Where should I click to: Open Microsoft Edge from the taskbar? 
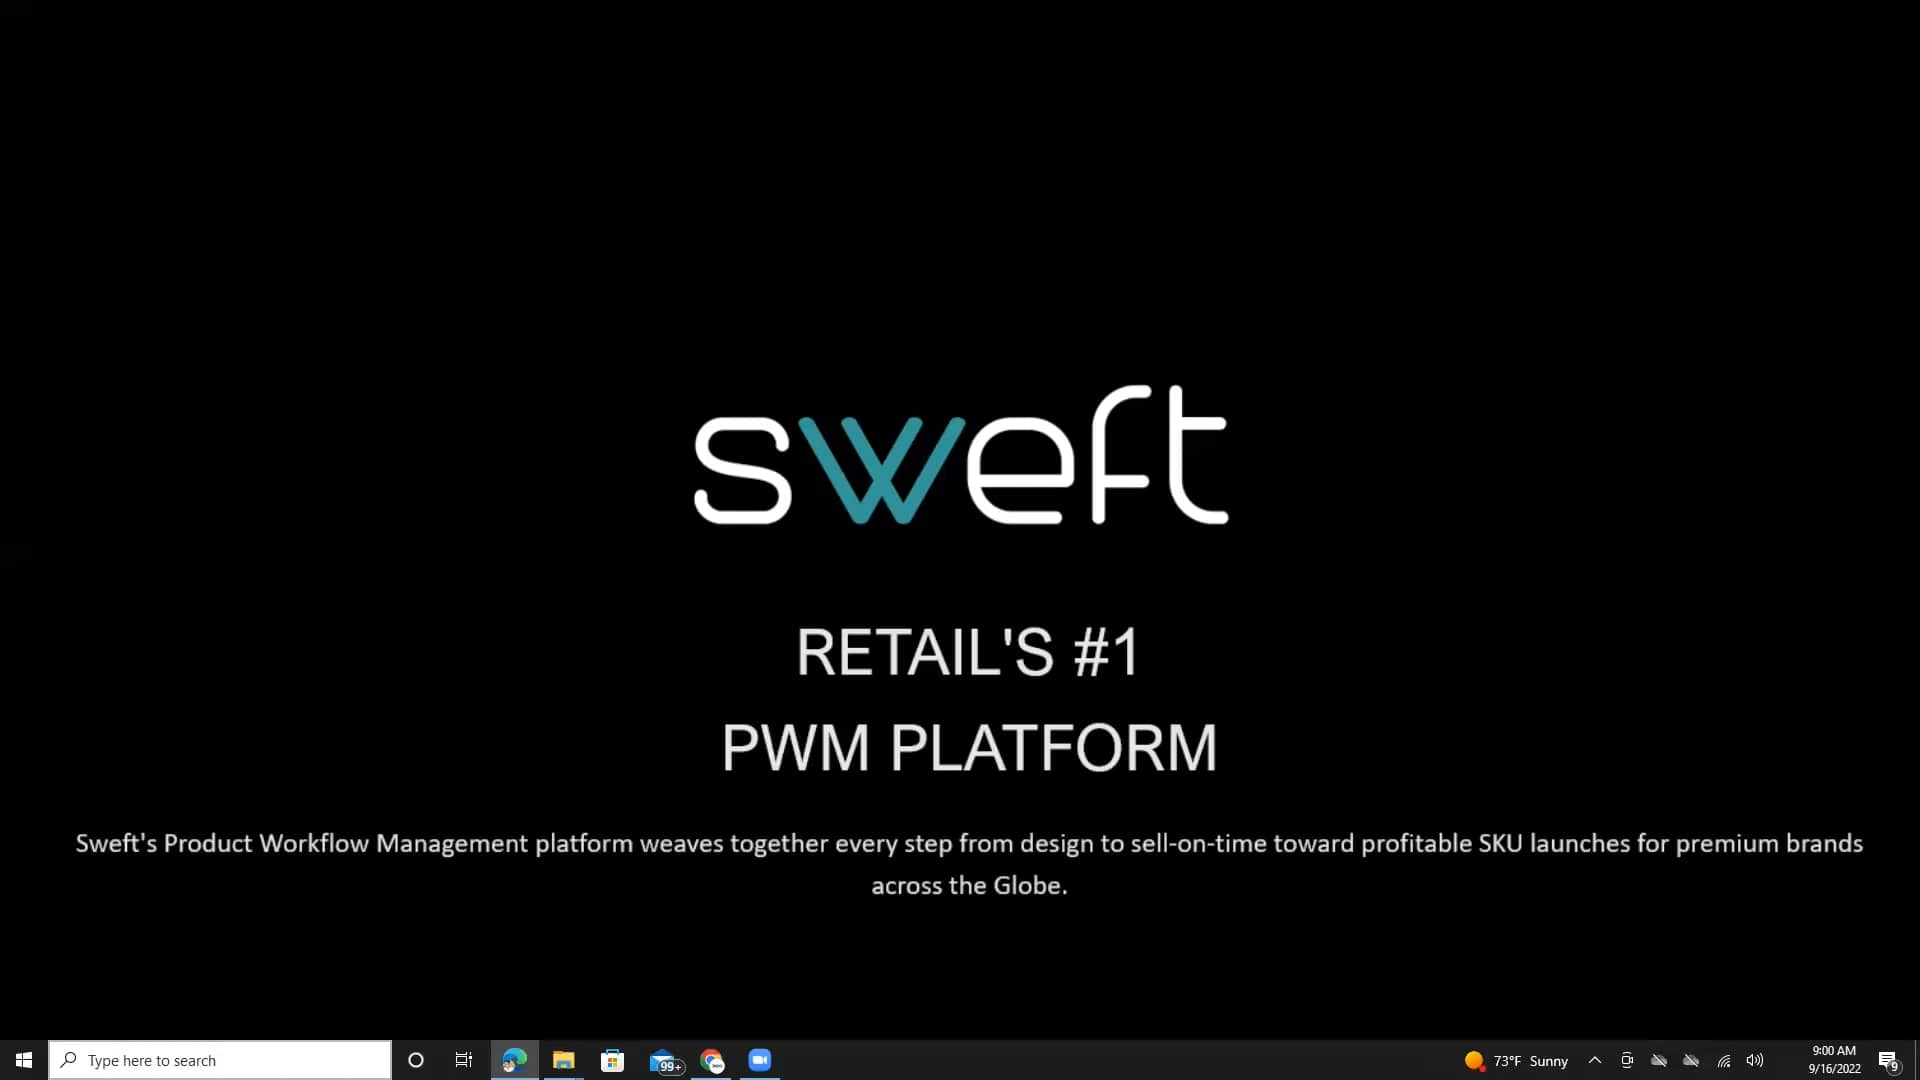[514, 1060]
